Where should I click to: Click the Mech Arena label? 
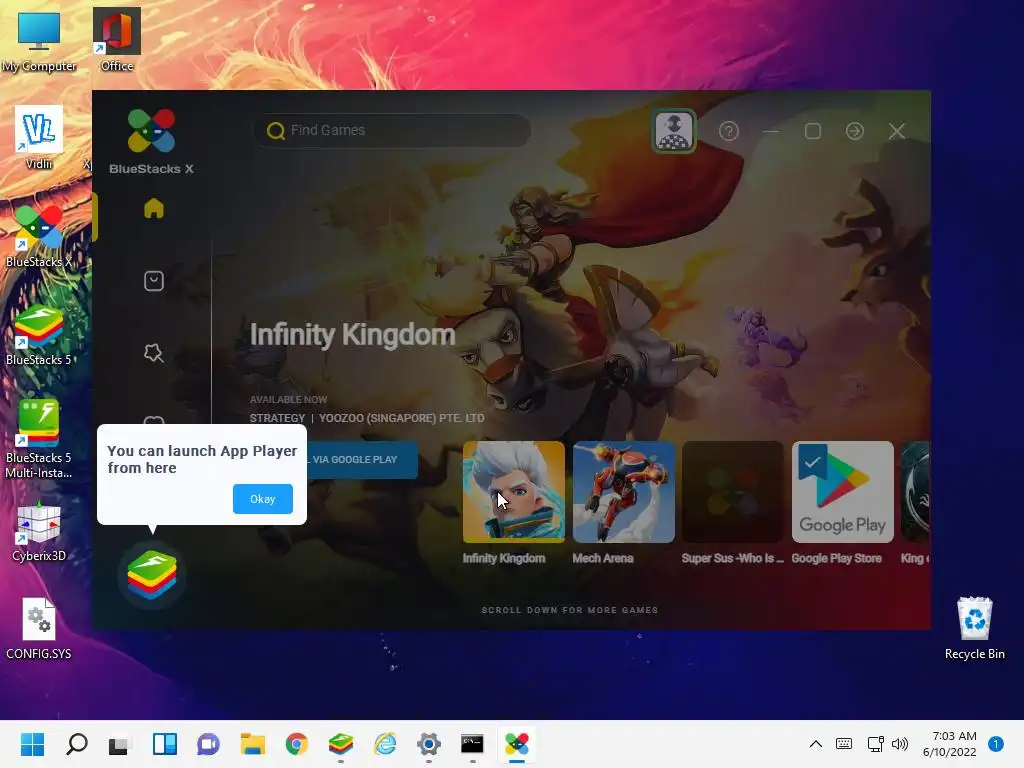click(603, 558)
